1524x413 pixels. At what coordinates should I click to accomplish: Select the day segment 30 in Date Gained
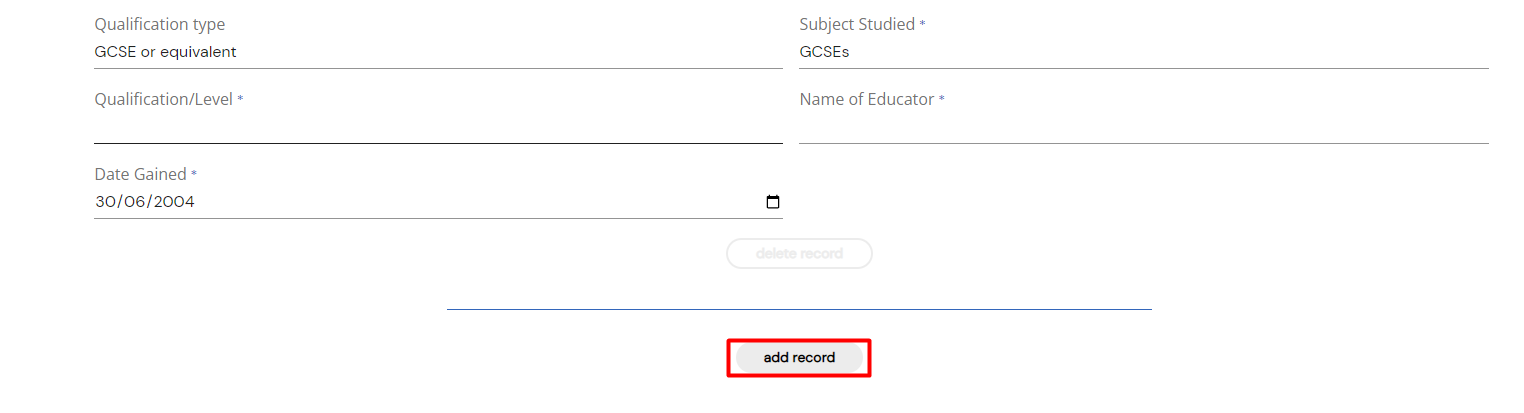[105, 201]
